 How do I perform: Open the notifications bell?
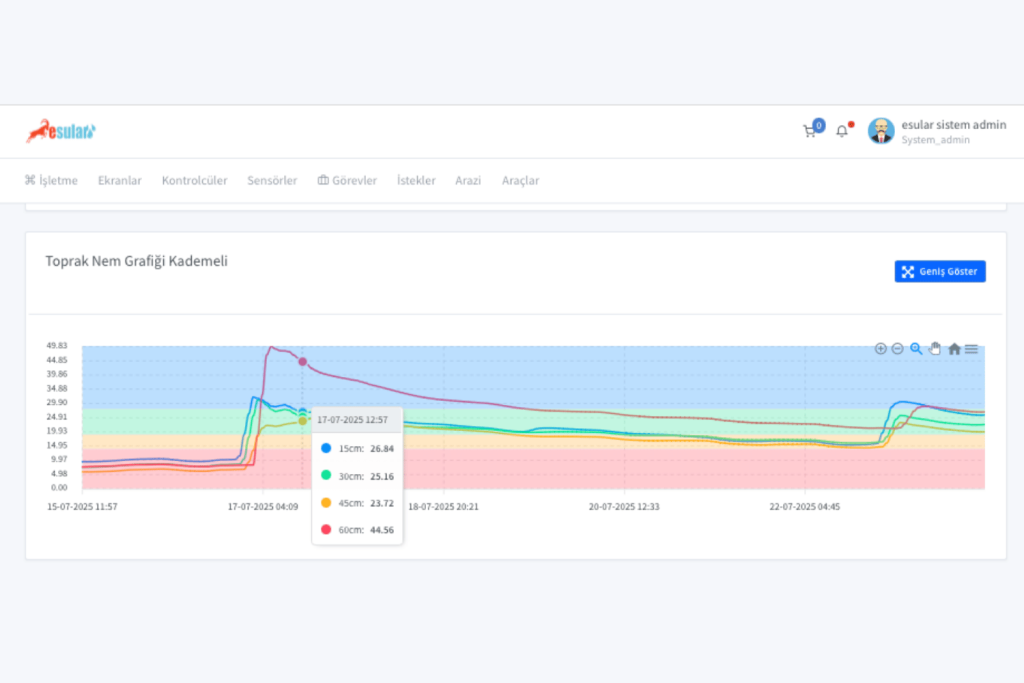842,131
